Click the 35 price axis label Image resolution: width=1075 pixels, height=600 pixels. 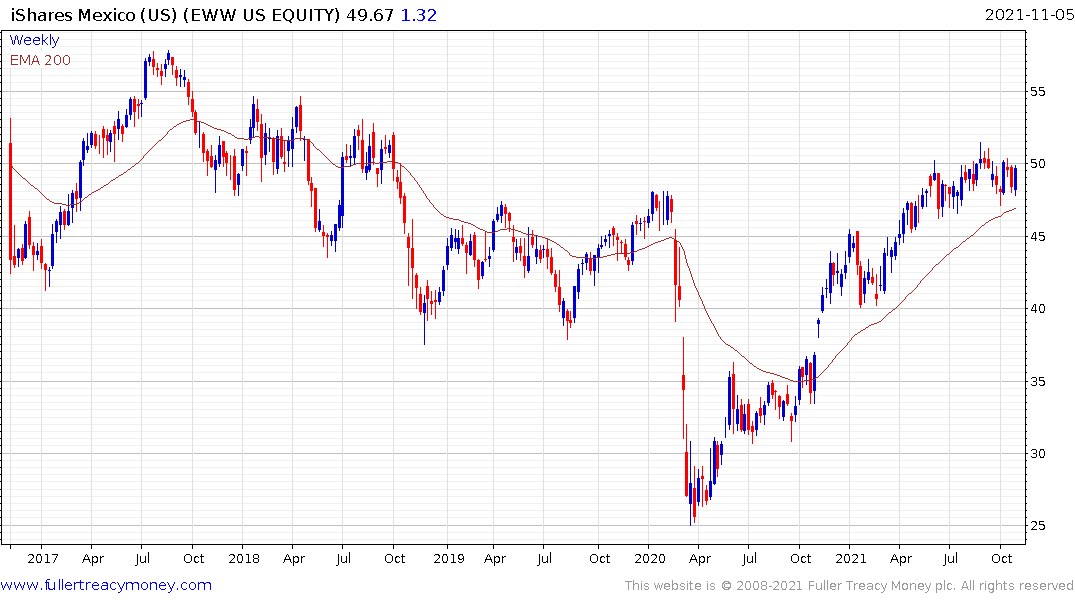1038,381
